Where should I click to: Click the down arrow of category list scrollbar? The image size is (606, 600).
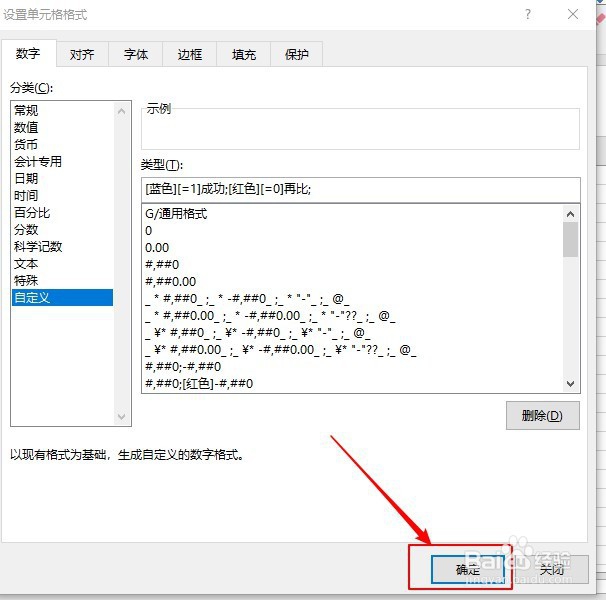point(121,416)
